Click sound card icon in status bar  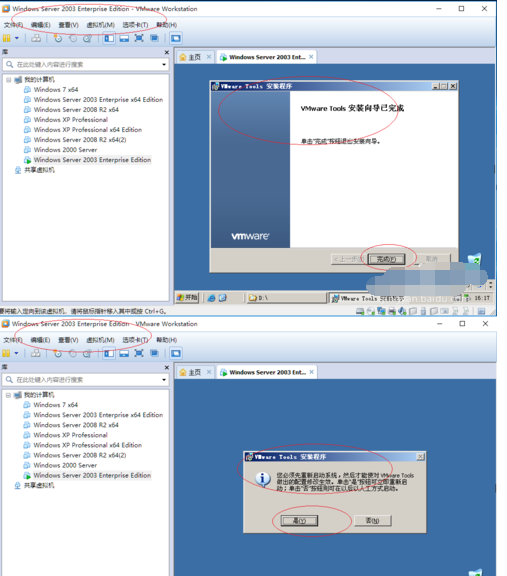pos(402,312)
